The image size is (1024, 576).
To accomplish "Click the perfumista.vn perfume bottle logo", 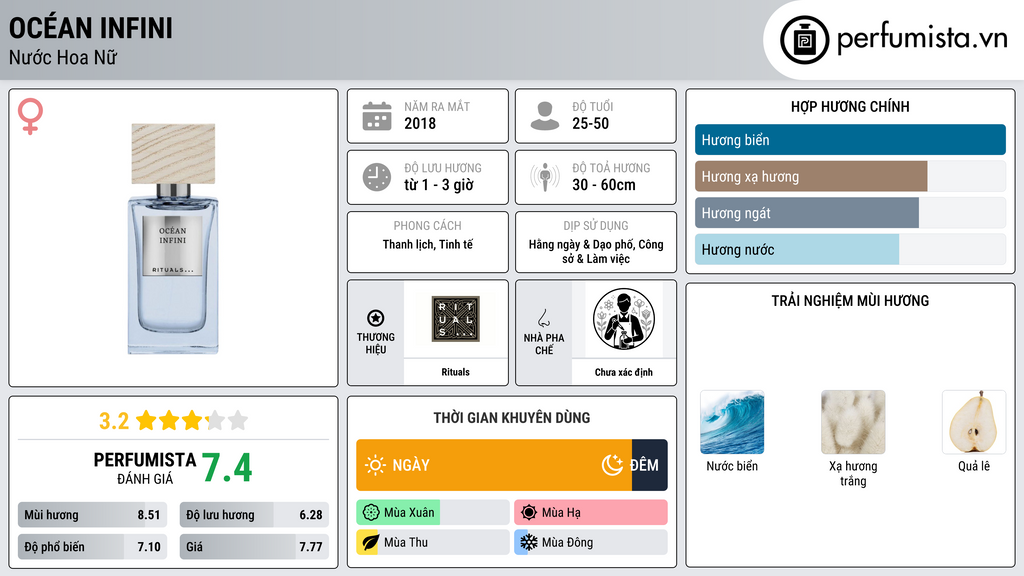I will tap(805, 40).
